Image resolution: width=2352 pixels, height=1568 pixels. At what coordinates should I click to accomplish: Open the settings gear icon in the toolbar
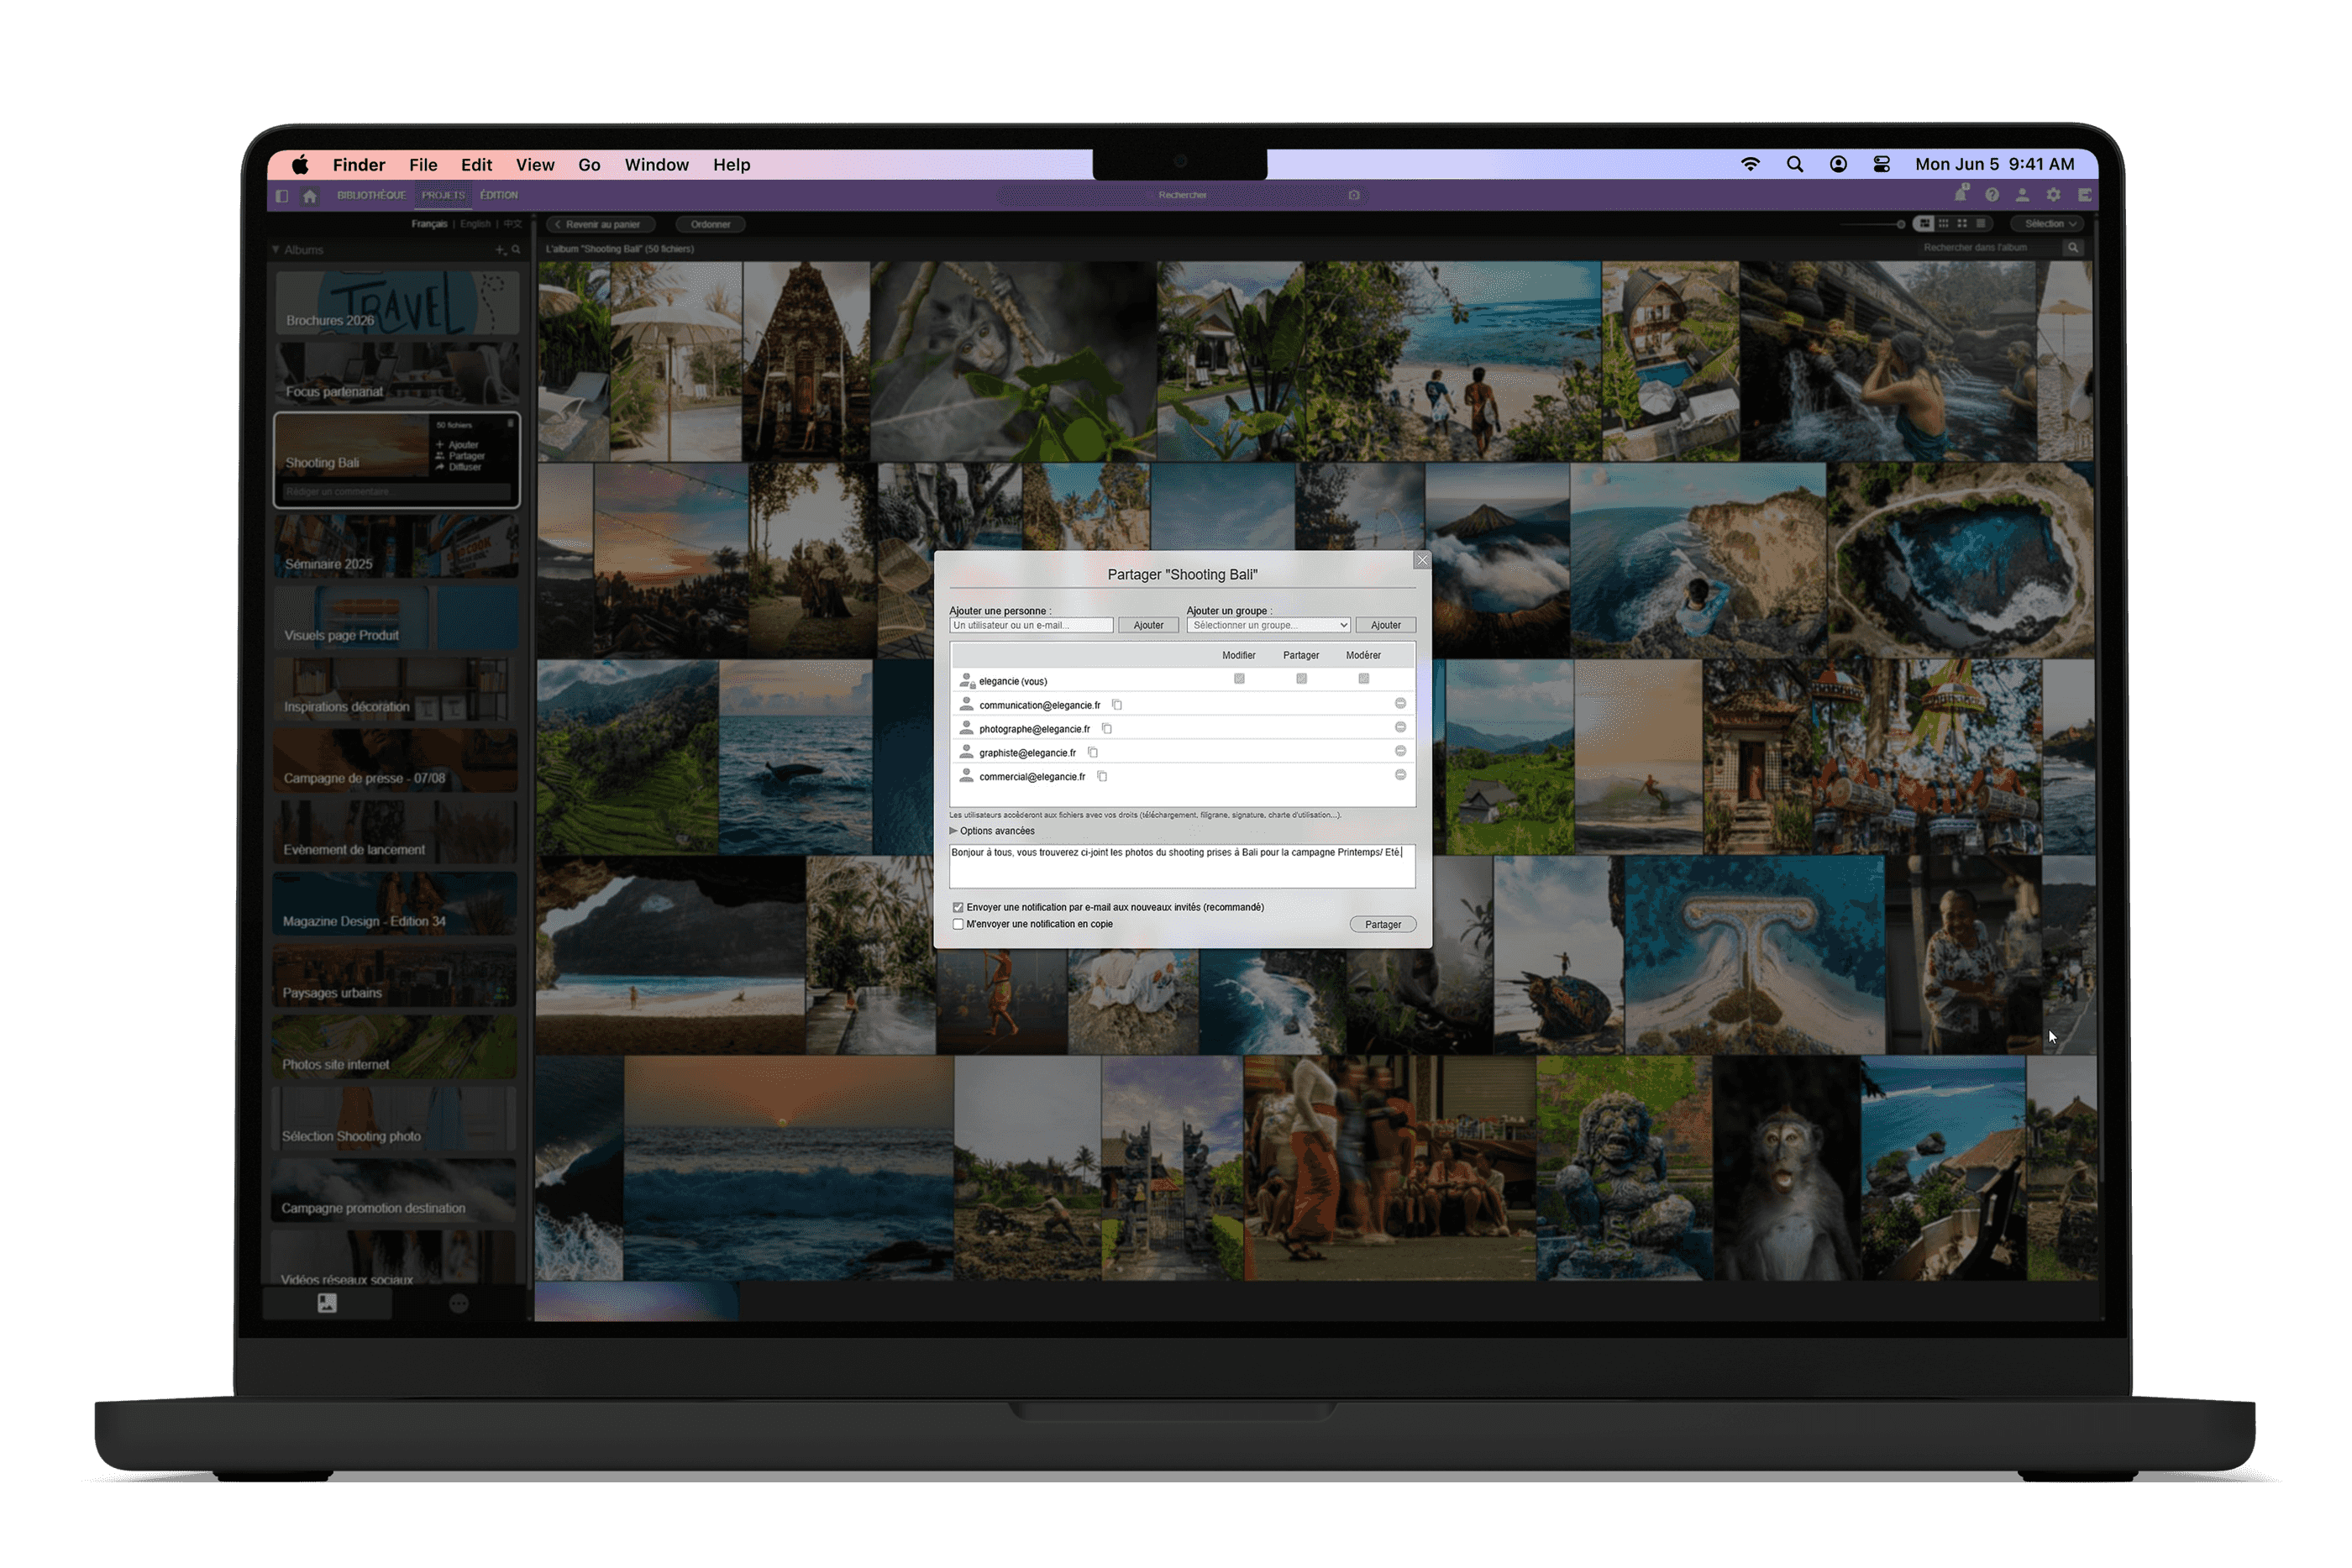click(2053, 195)
